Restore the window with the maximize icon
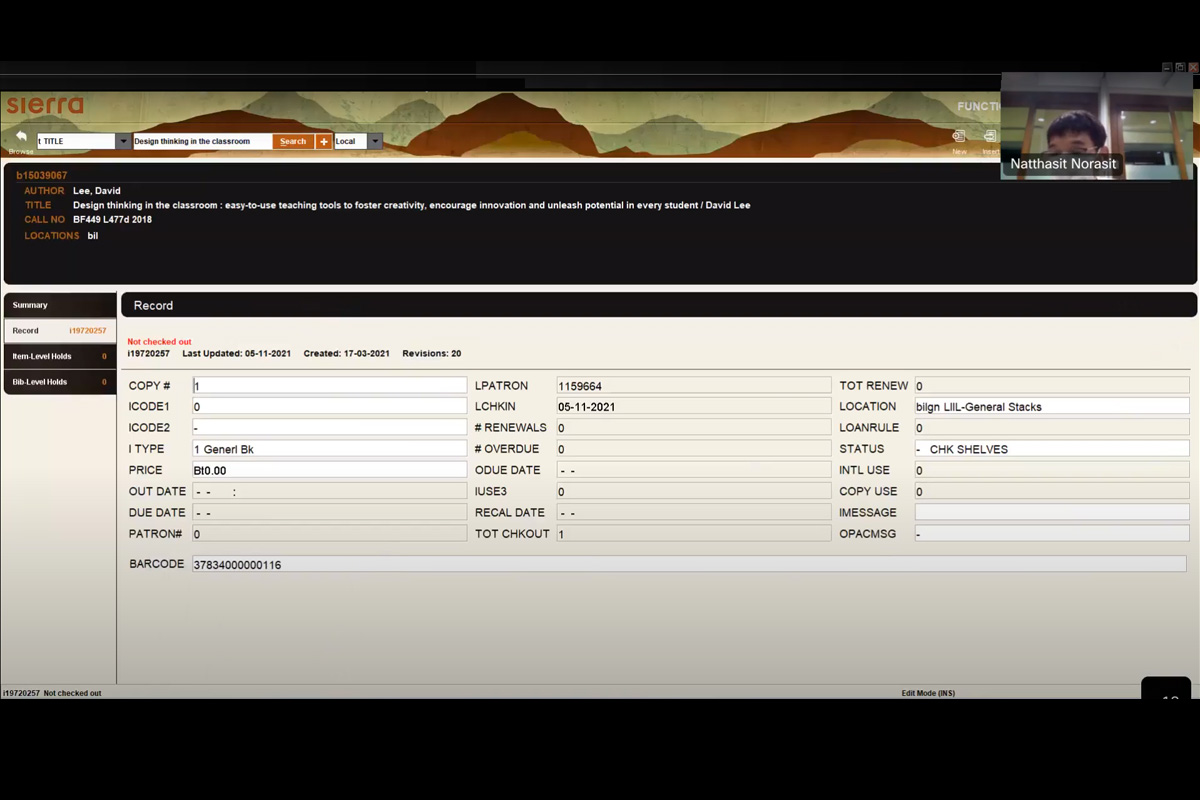Screen dimensions: 1200x800 (x=1180, y=67)
